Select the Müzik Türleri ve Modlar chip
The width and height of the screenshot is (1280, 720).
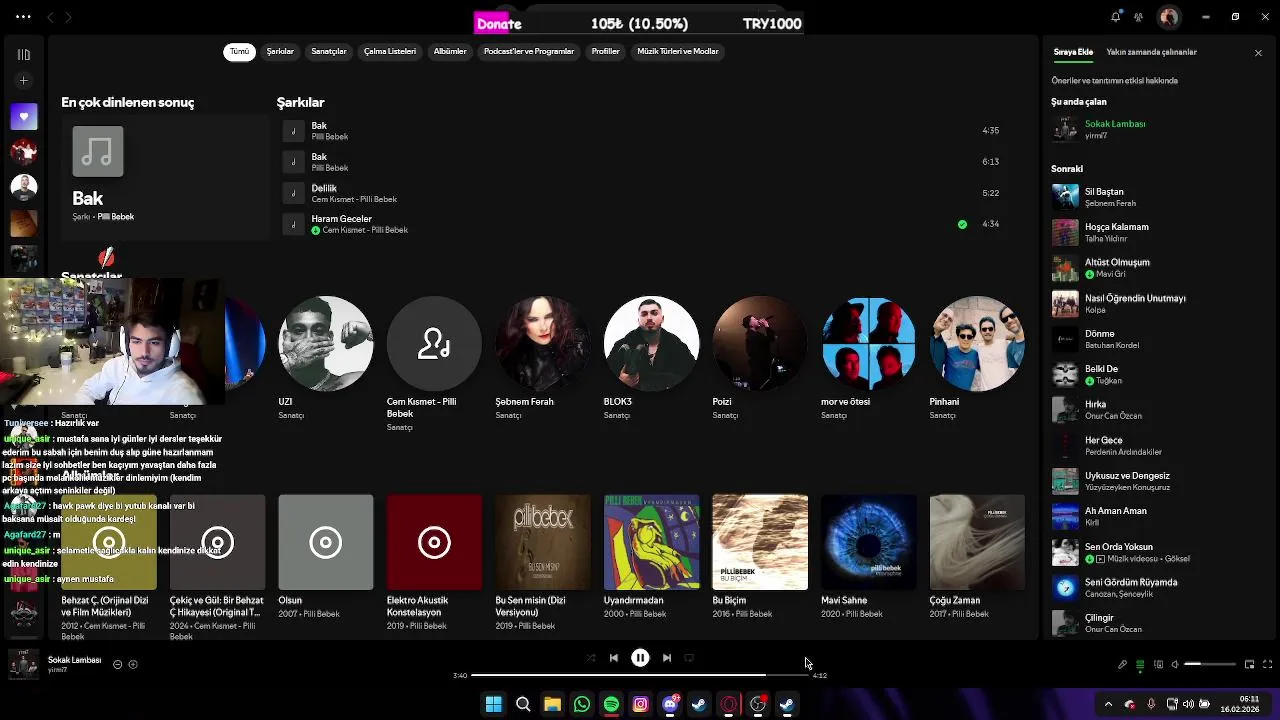(678, 52)
